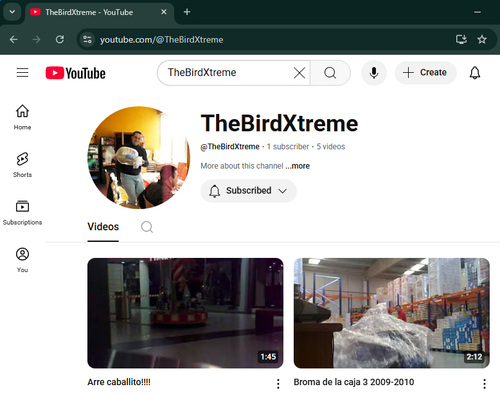Open Shorts in sidebar
The width and height of the screenshot is (500, 395).
pos(22,165)
